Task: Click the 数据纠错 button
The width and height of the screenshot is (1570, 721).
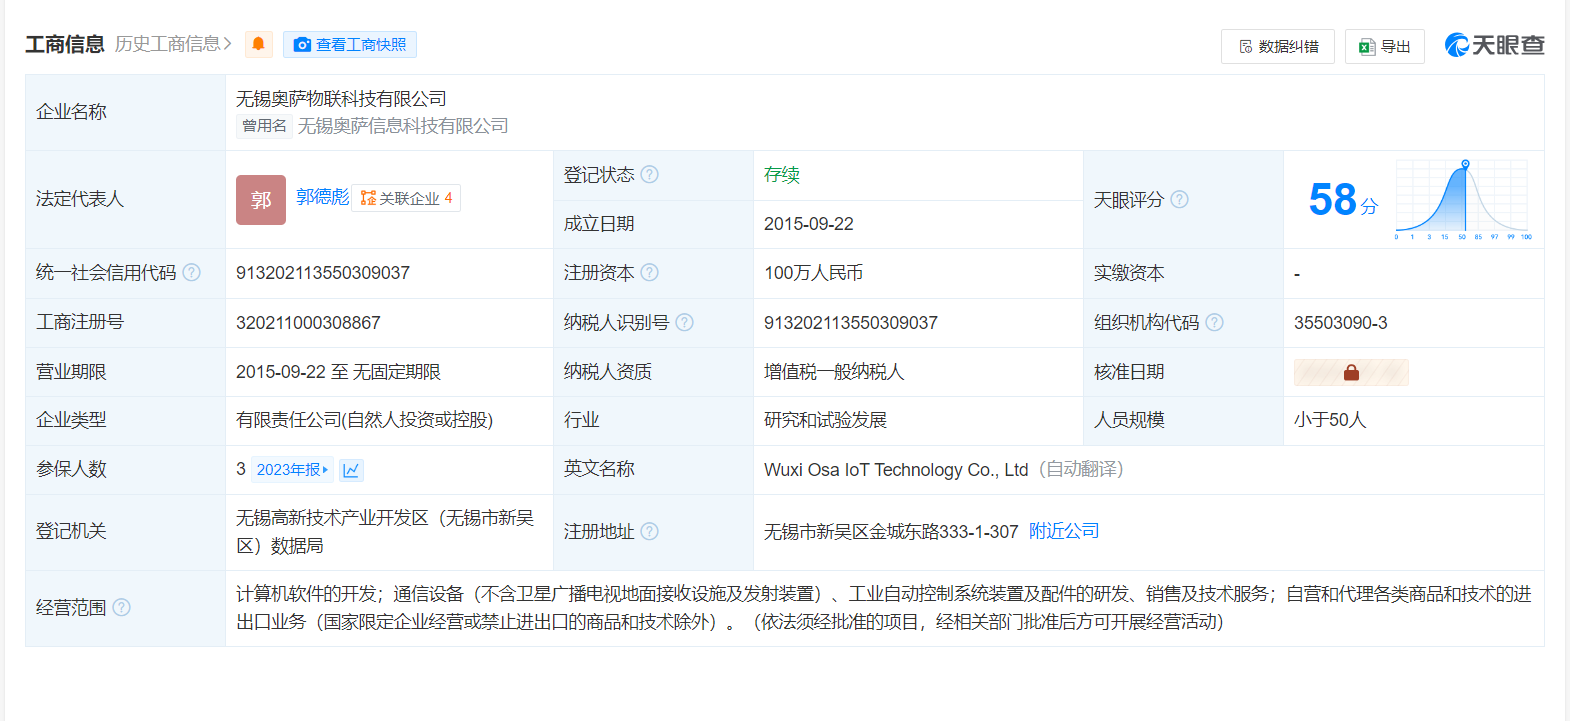Action: click(x=1277, y=46)
